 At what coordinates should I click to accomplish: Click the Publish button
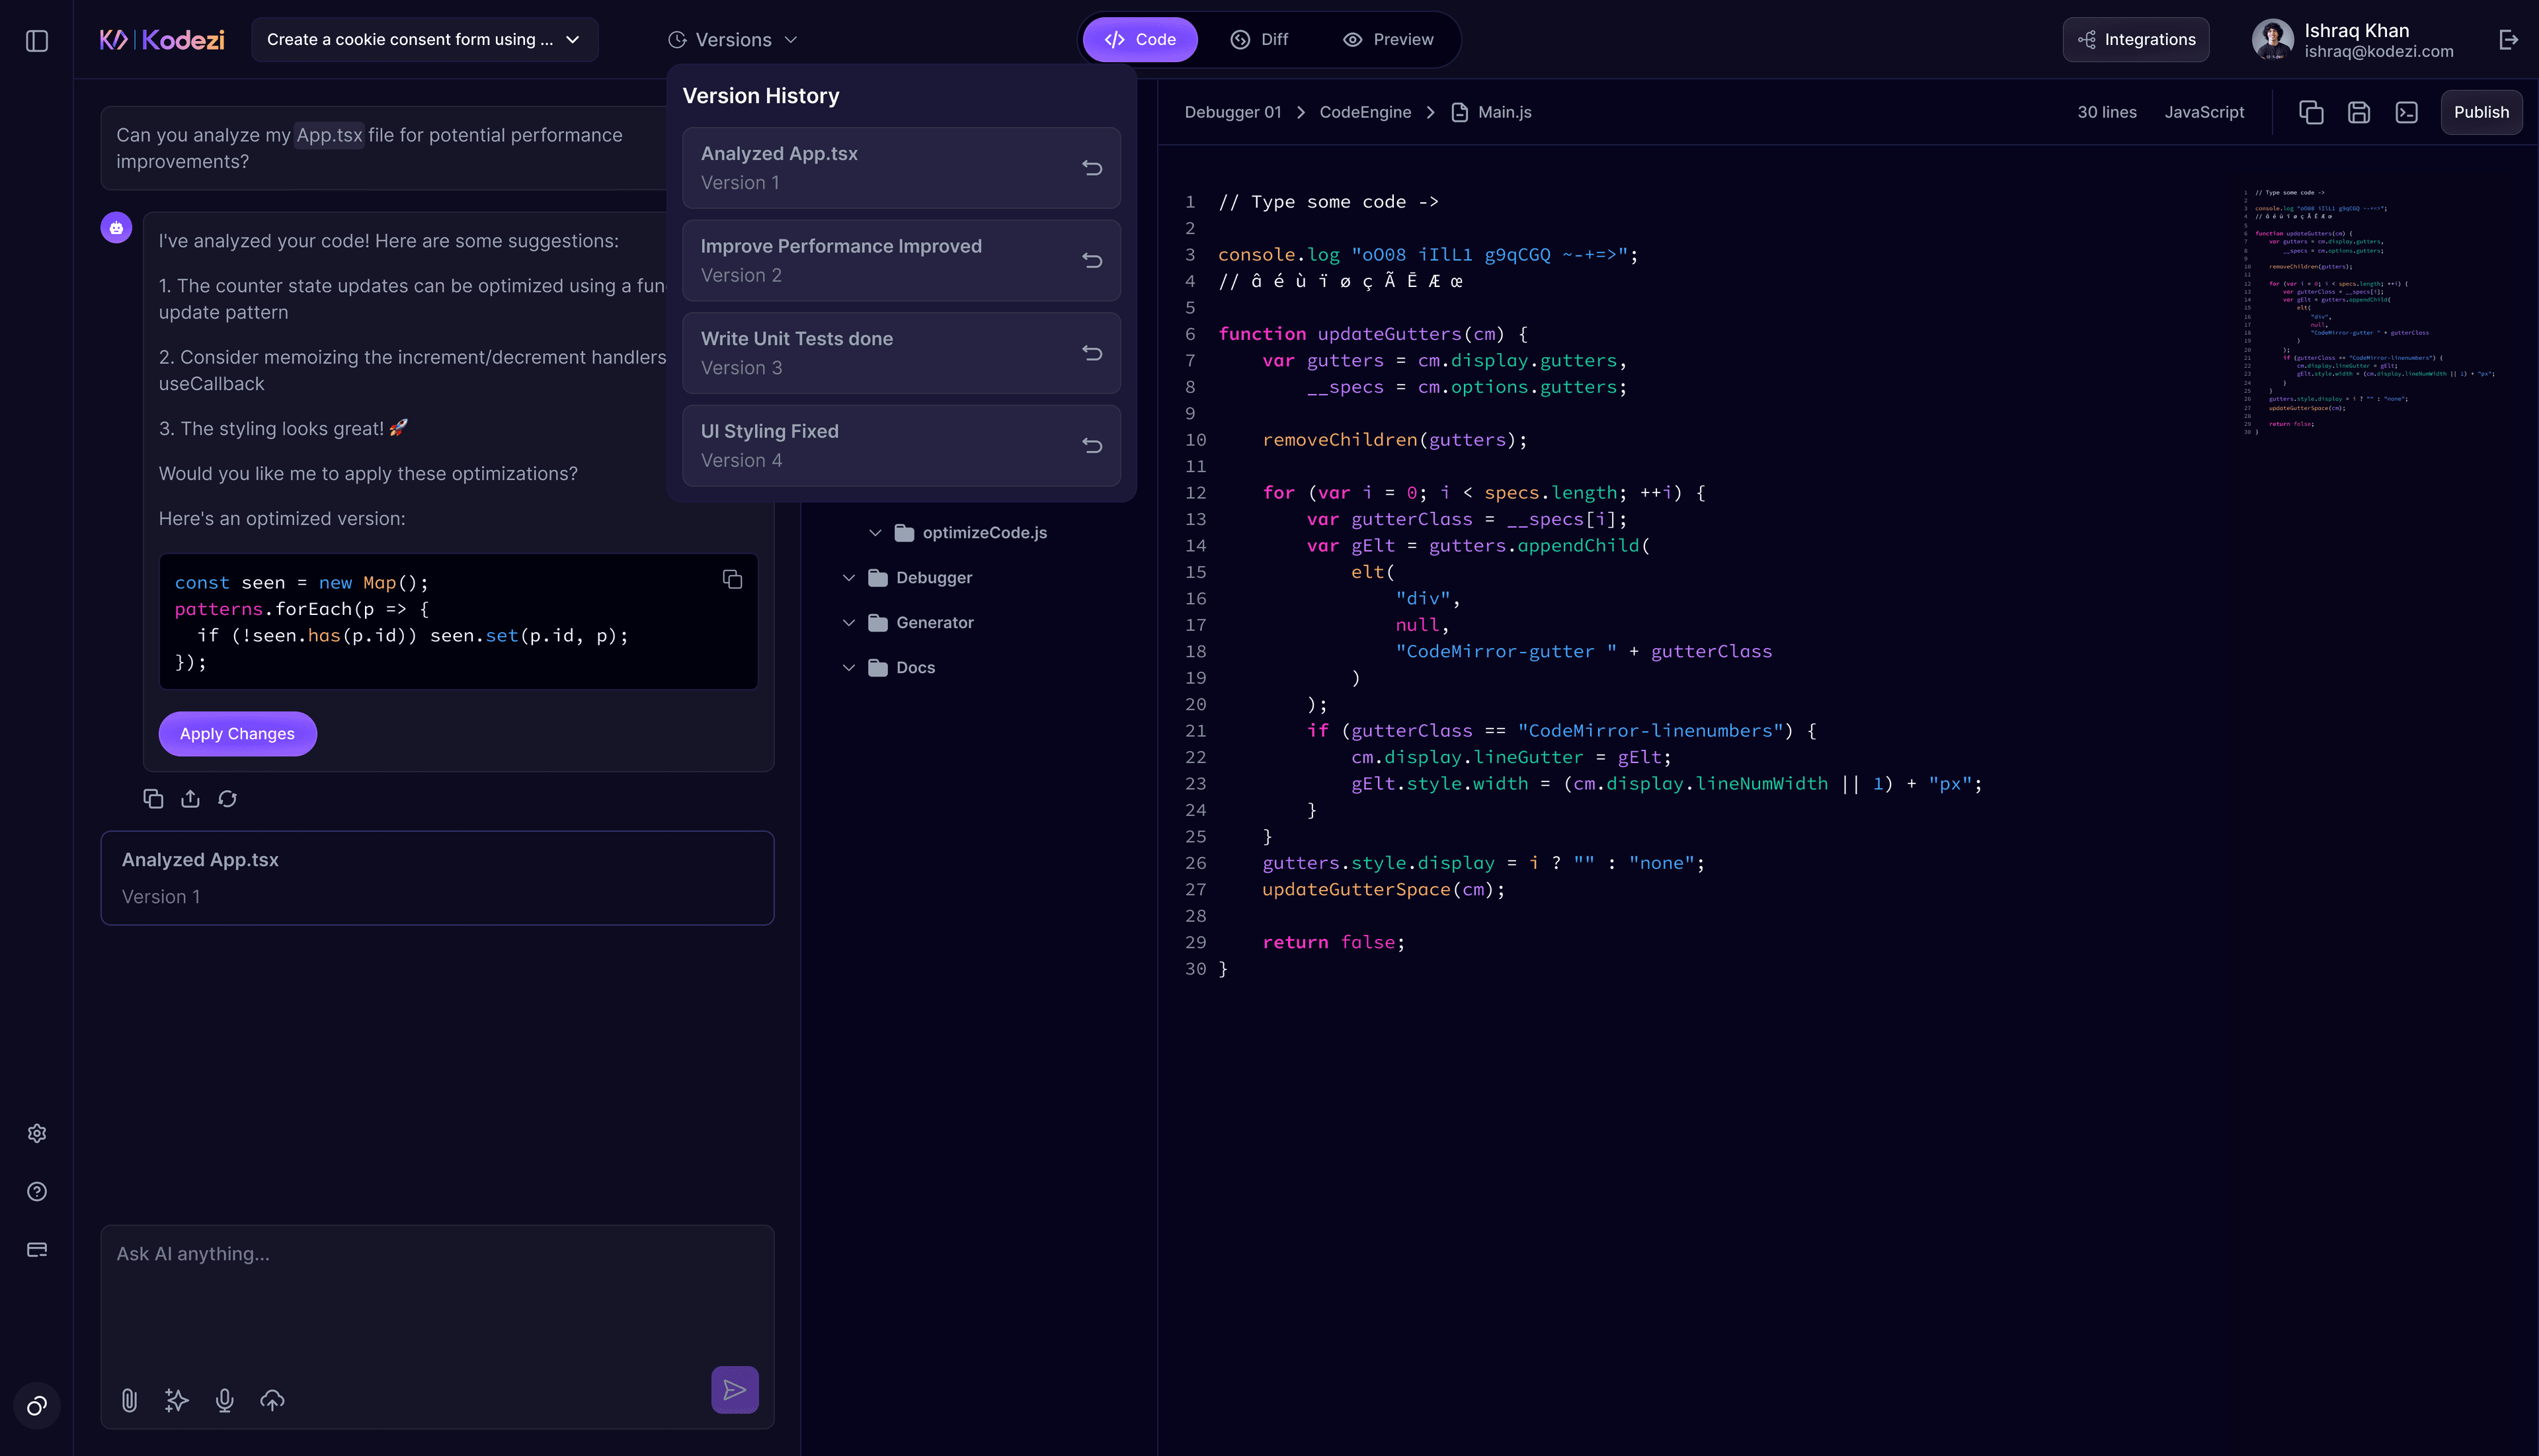coord(2481,112)
